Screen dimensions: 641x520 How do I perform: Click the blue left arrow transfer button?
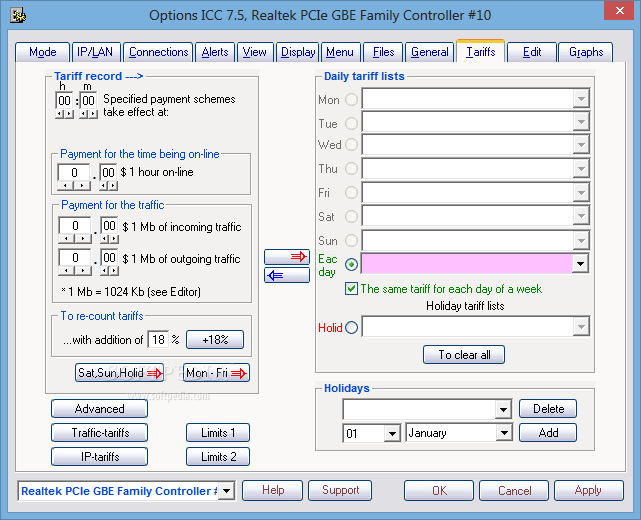[287, 275]
